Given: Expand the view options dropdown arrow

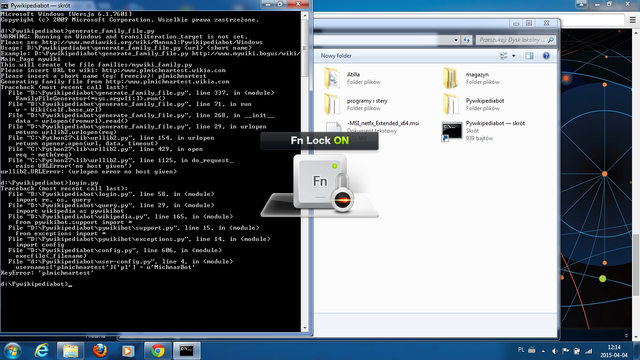Looking at the screenshot, I should (513, 56).
